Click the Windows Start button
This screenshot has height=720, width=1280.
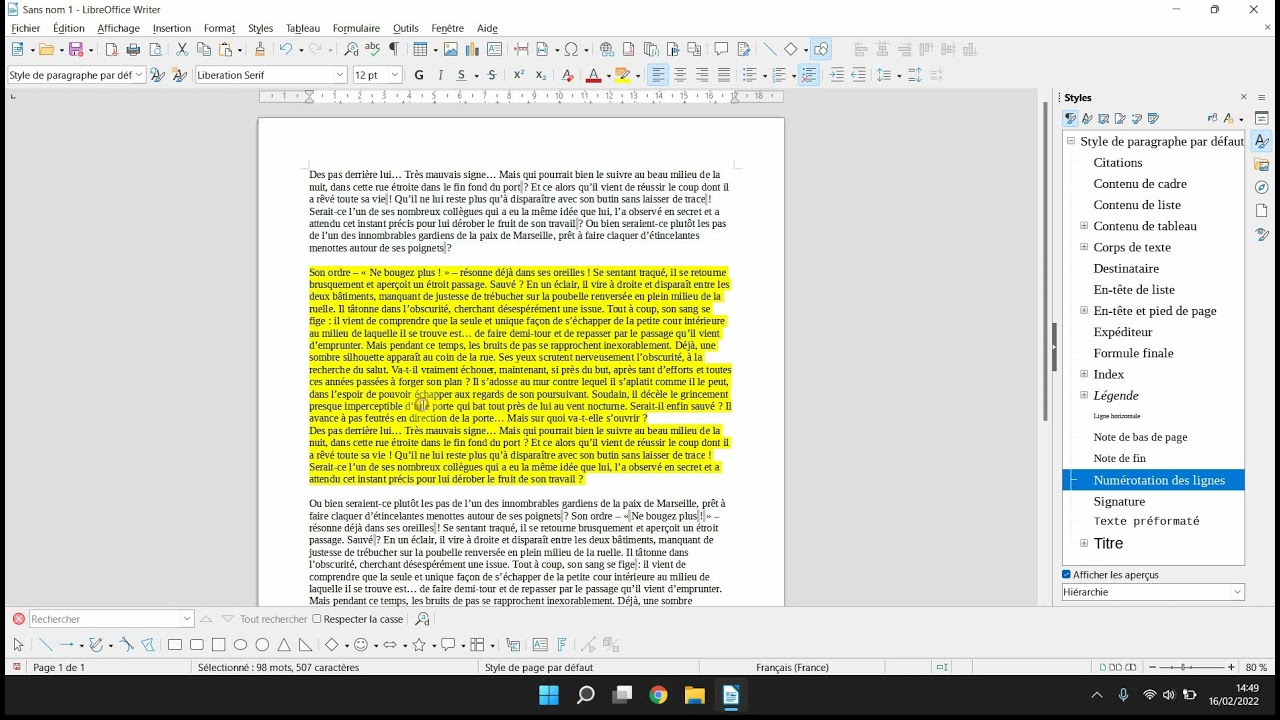(549, 696)
